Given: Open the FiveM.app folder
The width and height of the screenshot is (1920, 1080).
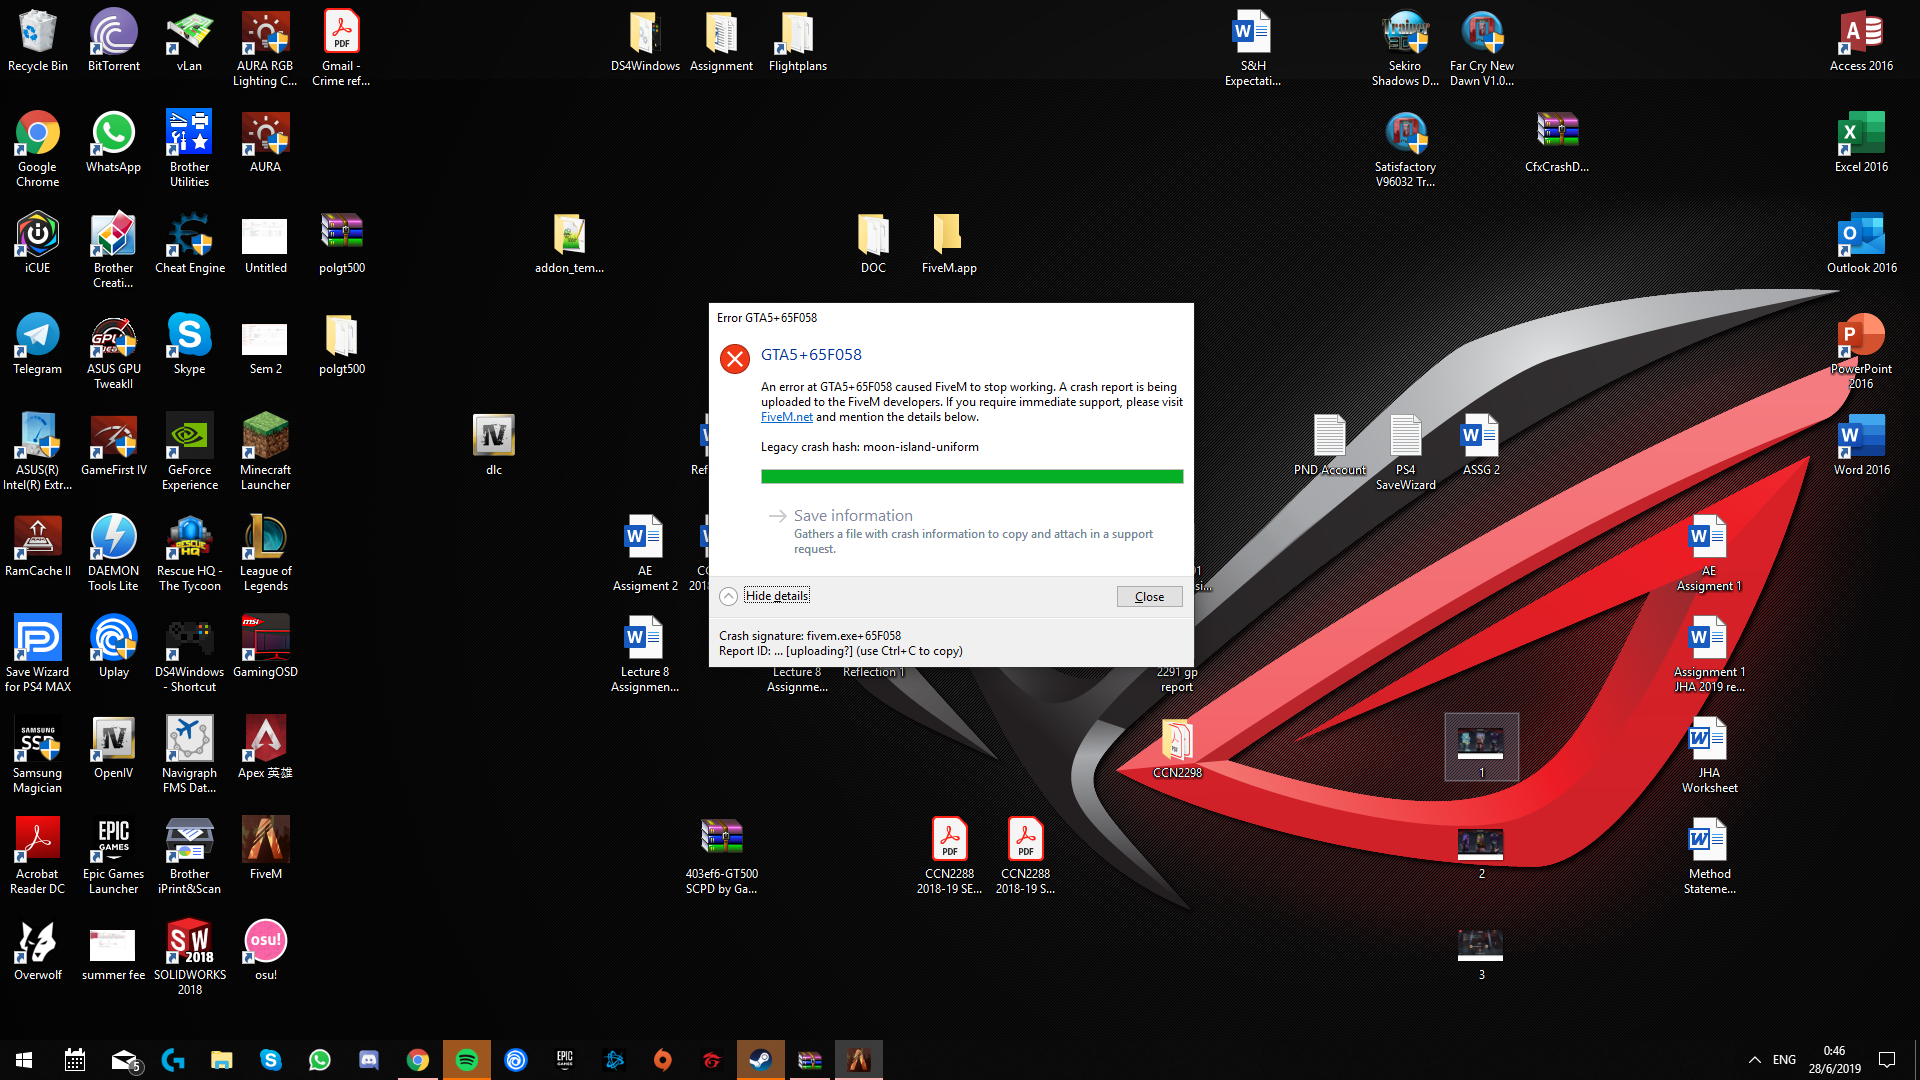Looking at the screenshot, I should [948, 236].
